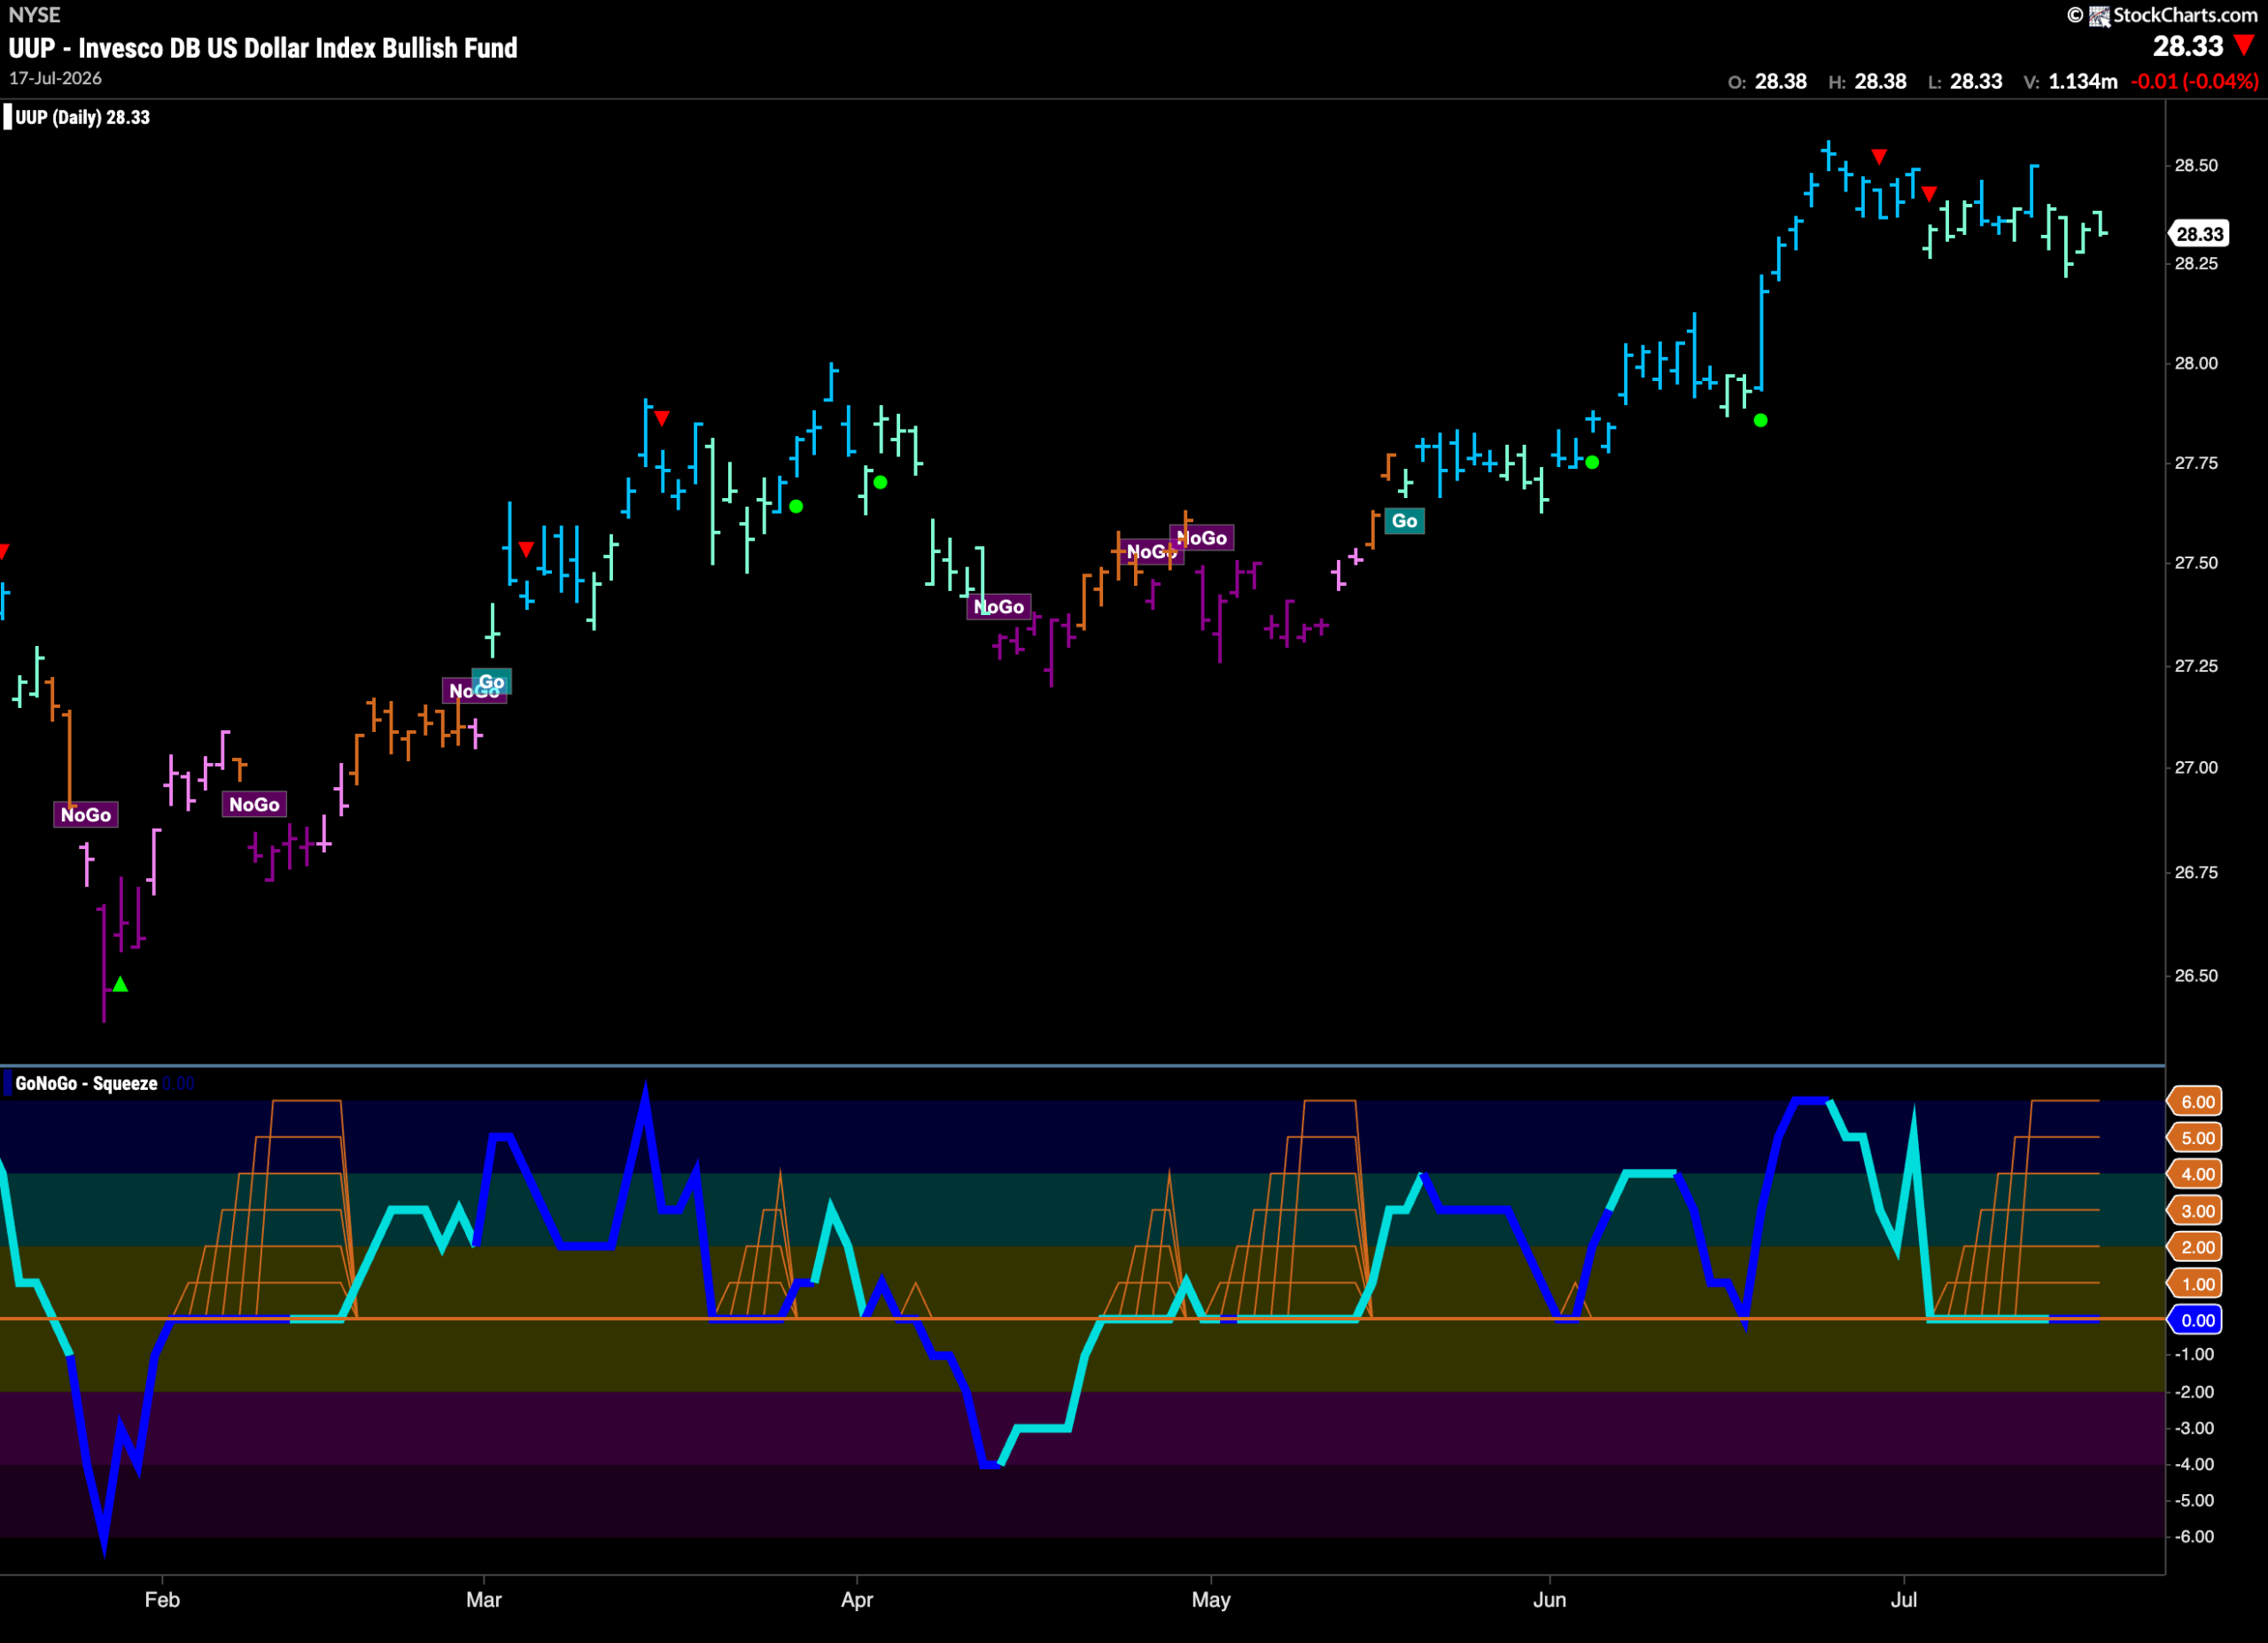Click the open value O: 28.38

click(x=1767, y=82)
